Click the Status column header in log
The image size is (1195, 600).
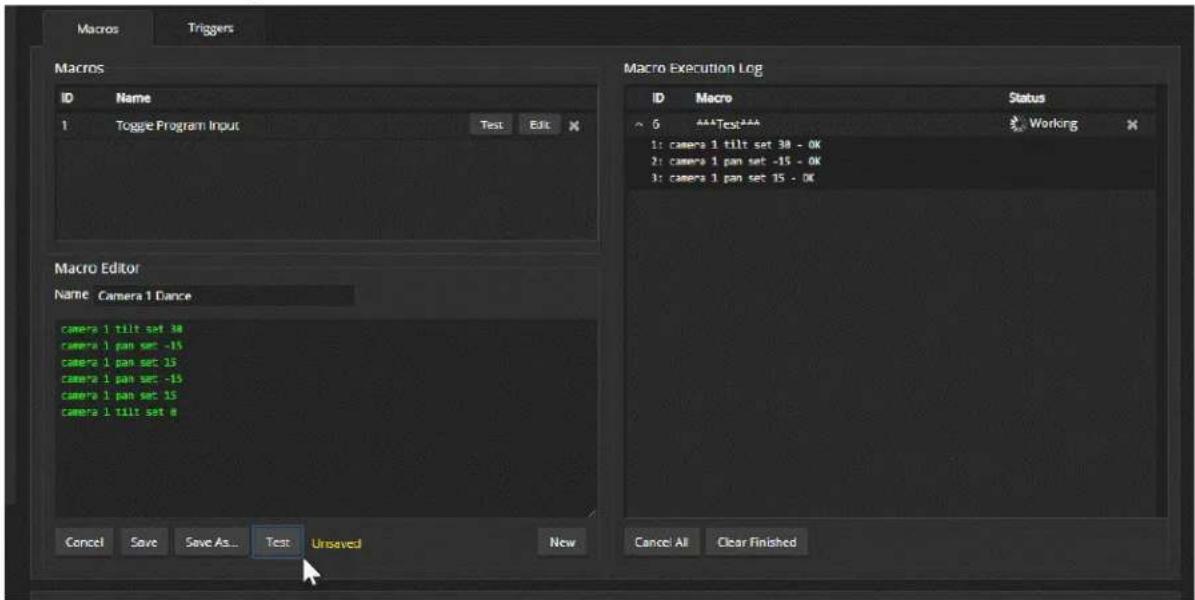click(x=1026, y=98)
